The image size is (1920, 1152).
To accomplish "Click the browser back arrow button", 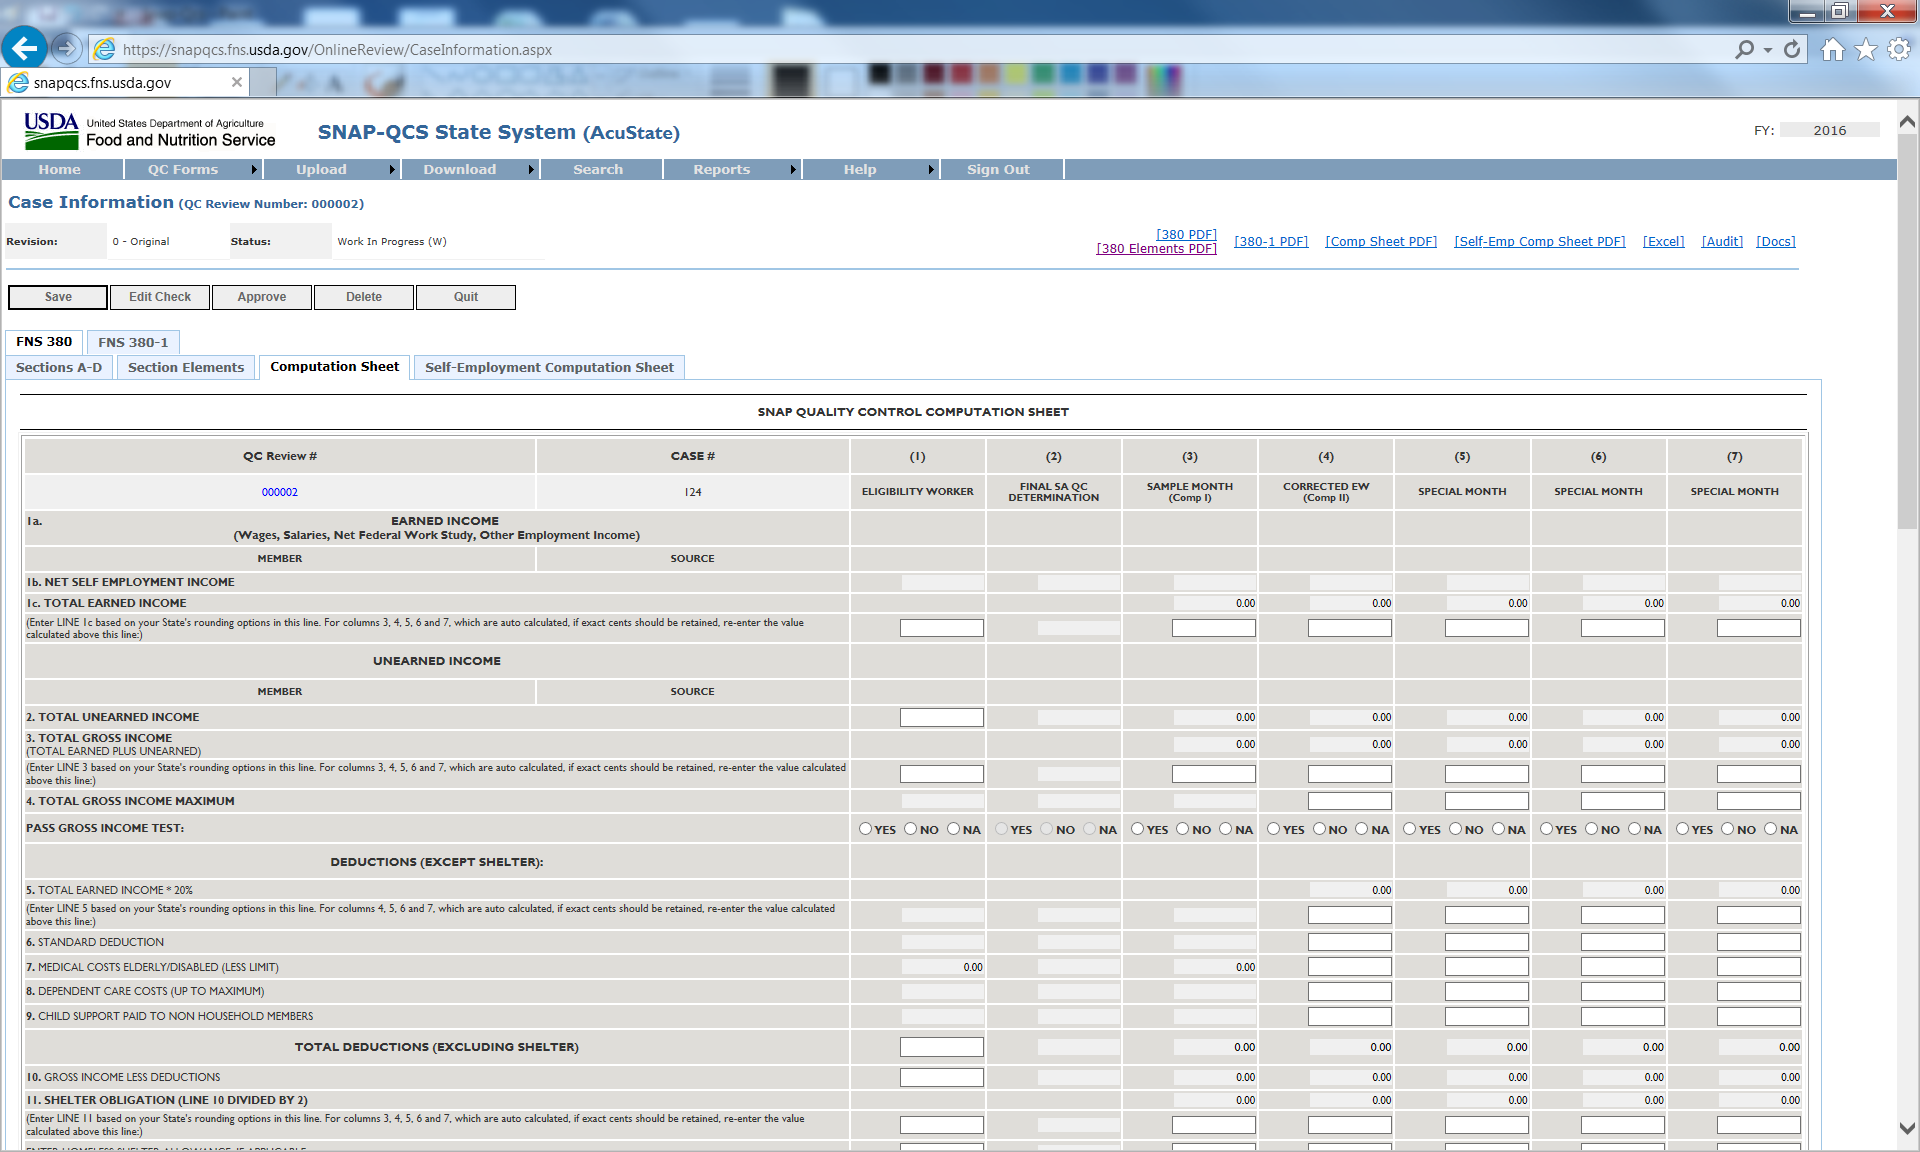I will click(25, 47).
